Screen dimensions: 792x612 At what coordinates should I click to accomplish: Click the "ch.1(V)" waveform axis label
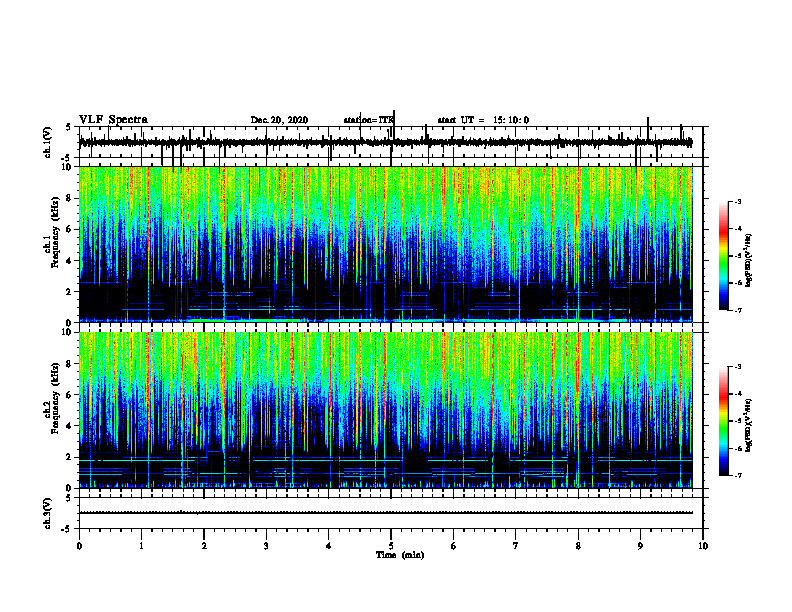[x=48, y=142]
